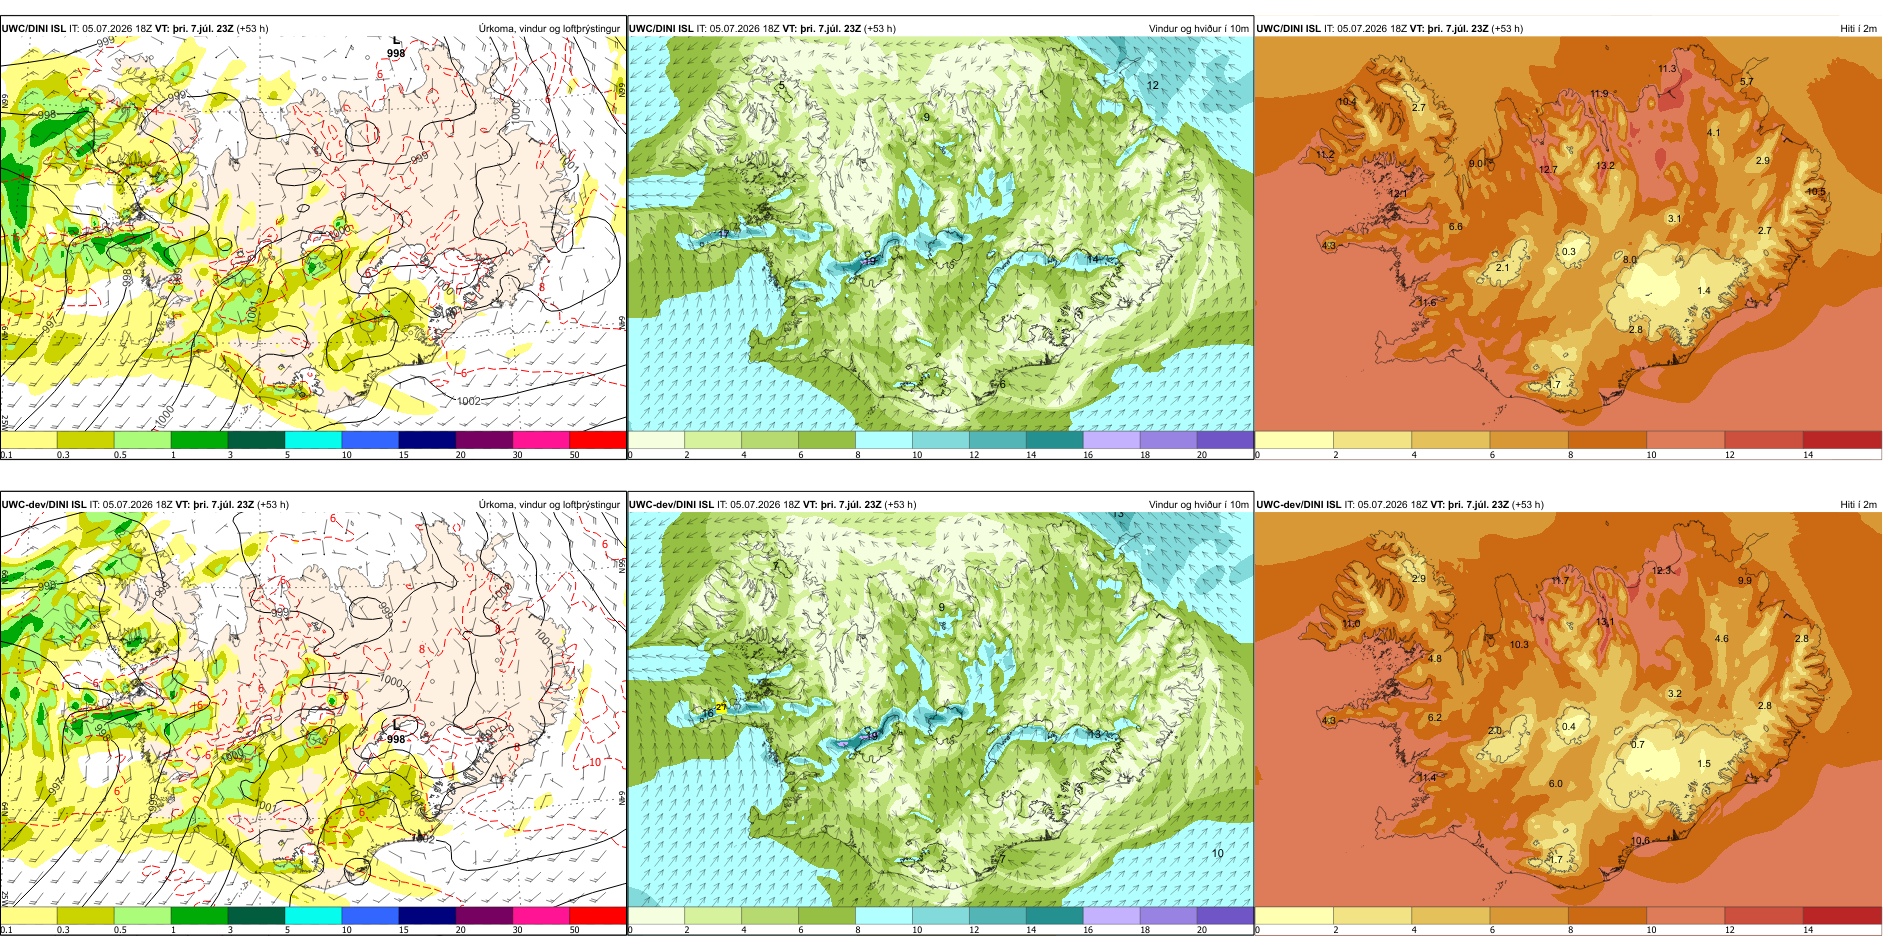The height and width of the screenshot is (950, 1900).
Task: Click the 12.3 temperature value in UWC-dev temperature map
Action: click(x=1661, y=571)
